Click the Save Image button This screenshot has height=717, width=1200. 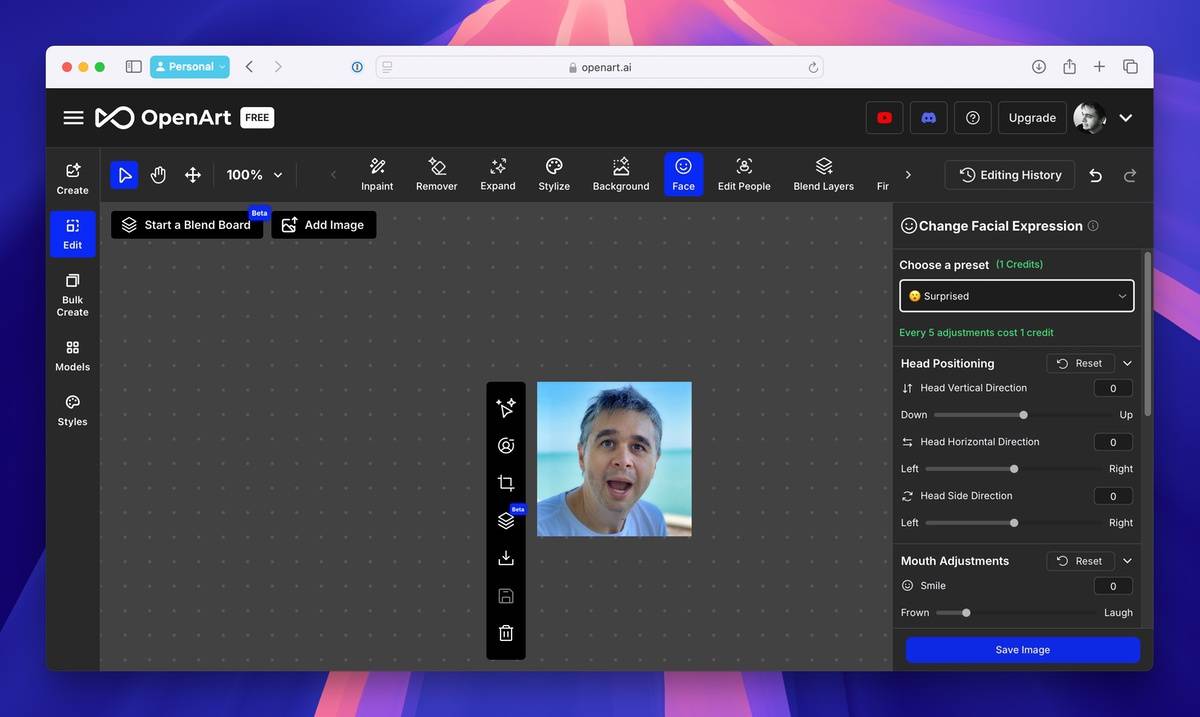pos(1022,650)
